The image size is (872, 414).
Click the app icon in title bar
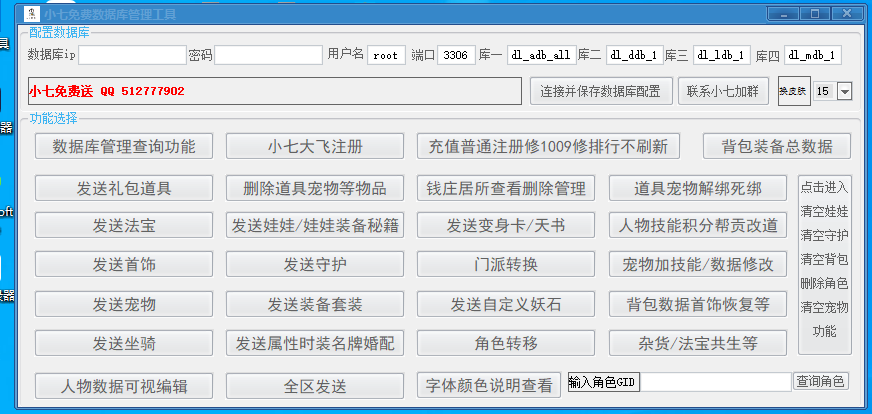31,13
